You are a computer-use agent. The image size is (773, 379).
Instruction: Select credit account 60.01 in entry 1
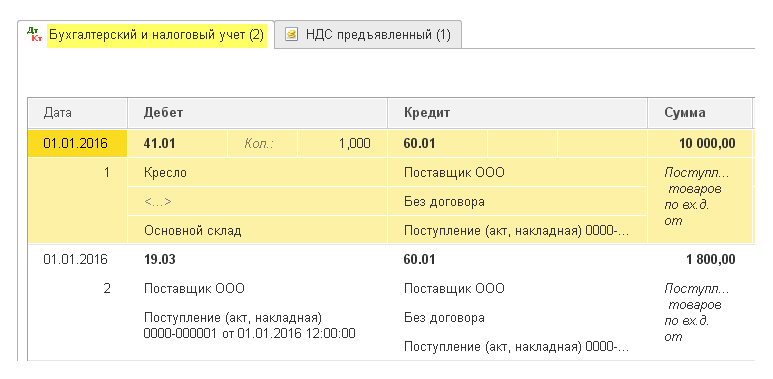click(x=437, y=143)
